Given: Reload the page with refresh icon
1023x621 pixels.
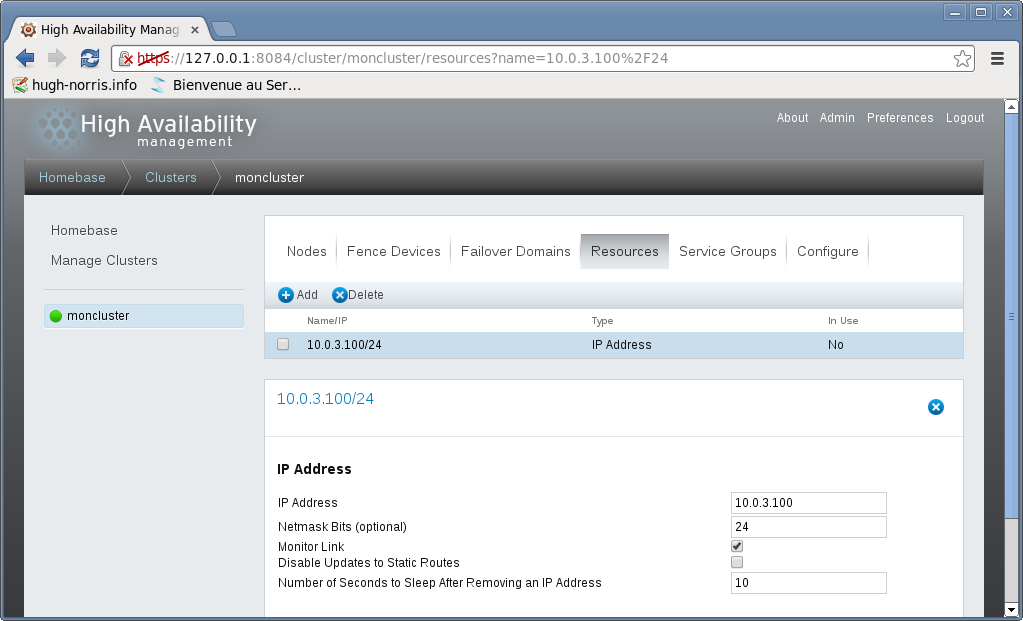Looking at the screenshot, I should click(x=90, y=58).
